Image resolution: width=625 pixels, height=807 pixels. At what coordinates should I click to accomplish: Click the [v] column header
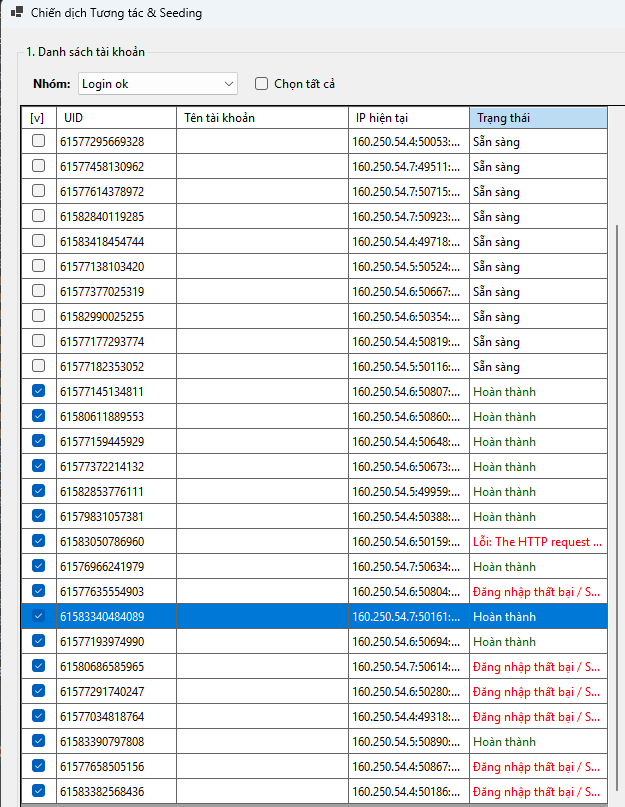click(39, 118)
